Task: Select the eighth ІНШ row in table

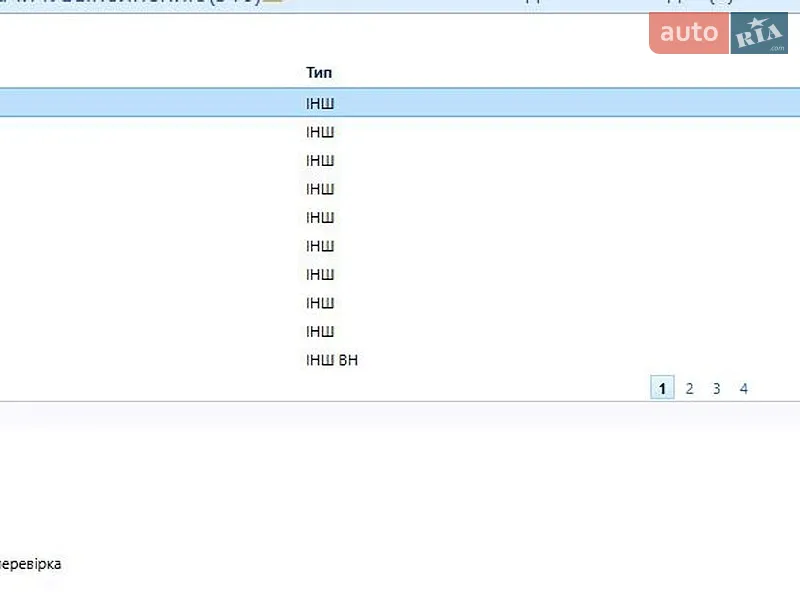Action: pos(400,304)
